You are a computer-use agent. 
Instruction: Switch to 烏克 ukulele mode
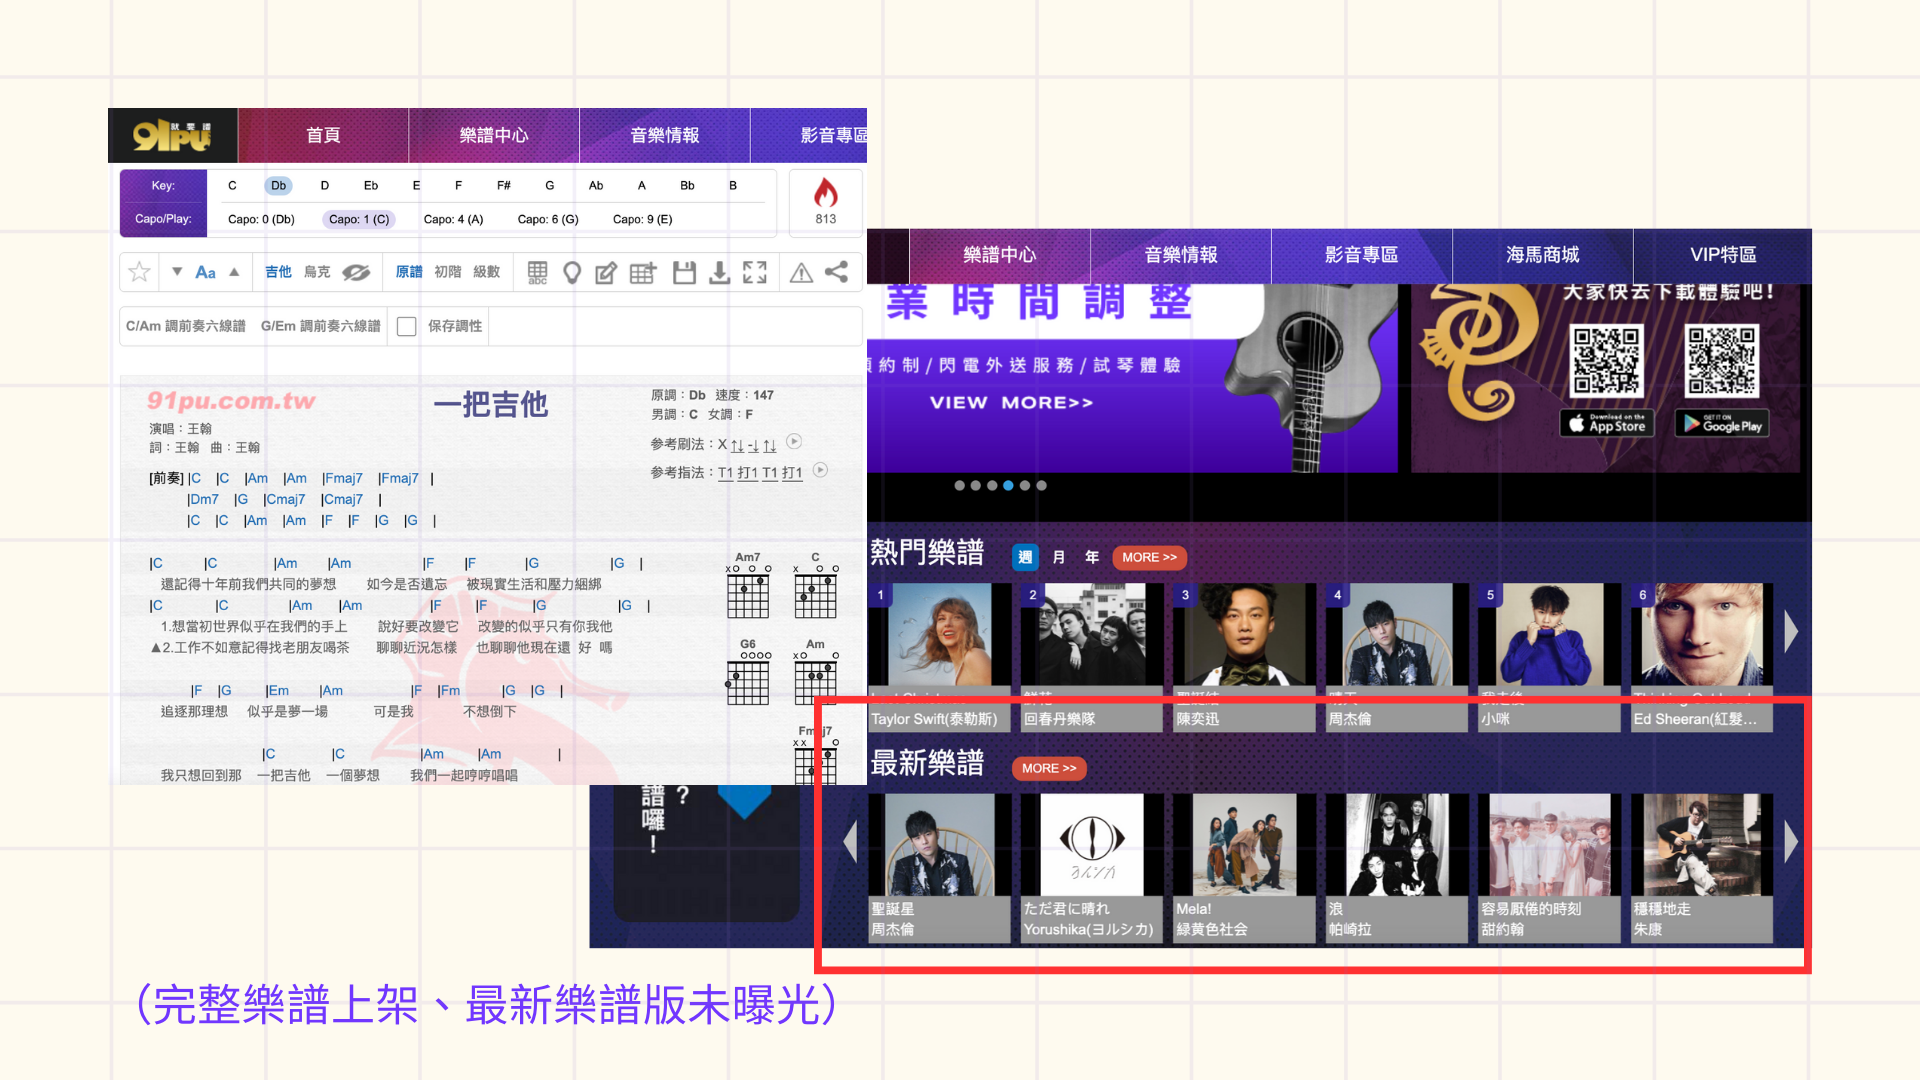click(317, 272)
